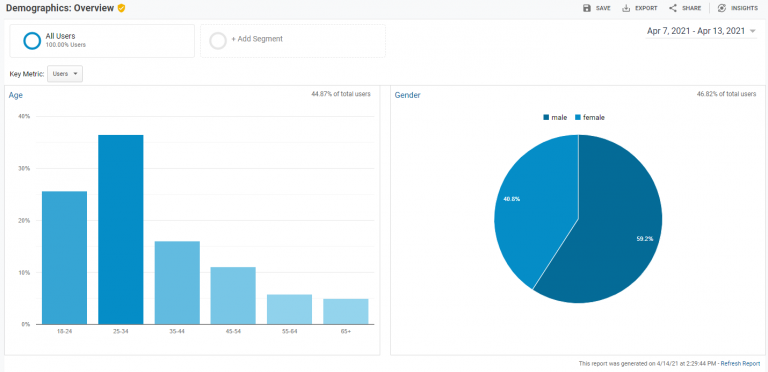Image resolution: width=768 pixels, height=372 pixels.
Task: Click the 45-54 age bar
Action: (233, 296)
